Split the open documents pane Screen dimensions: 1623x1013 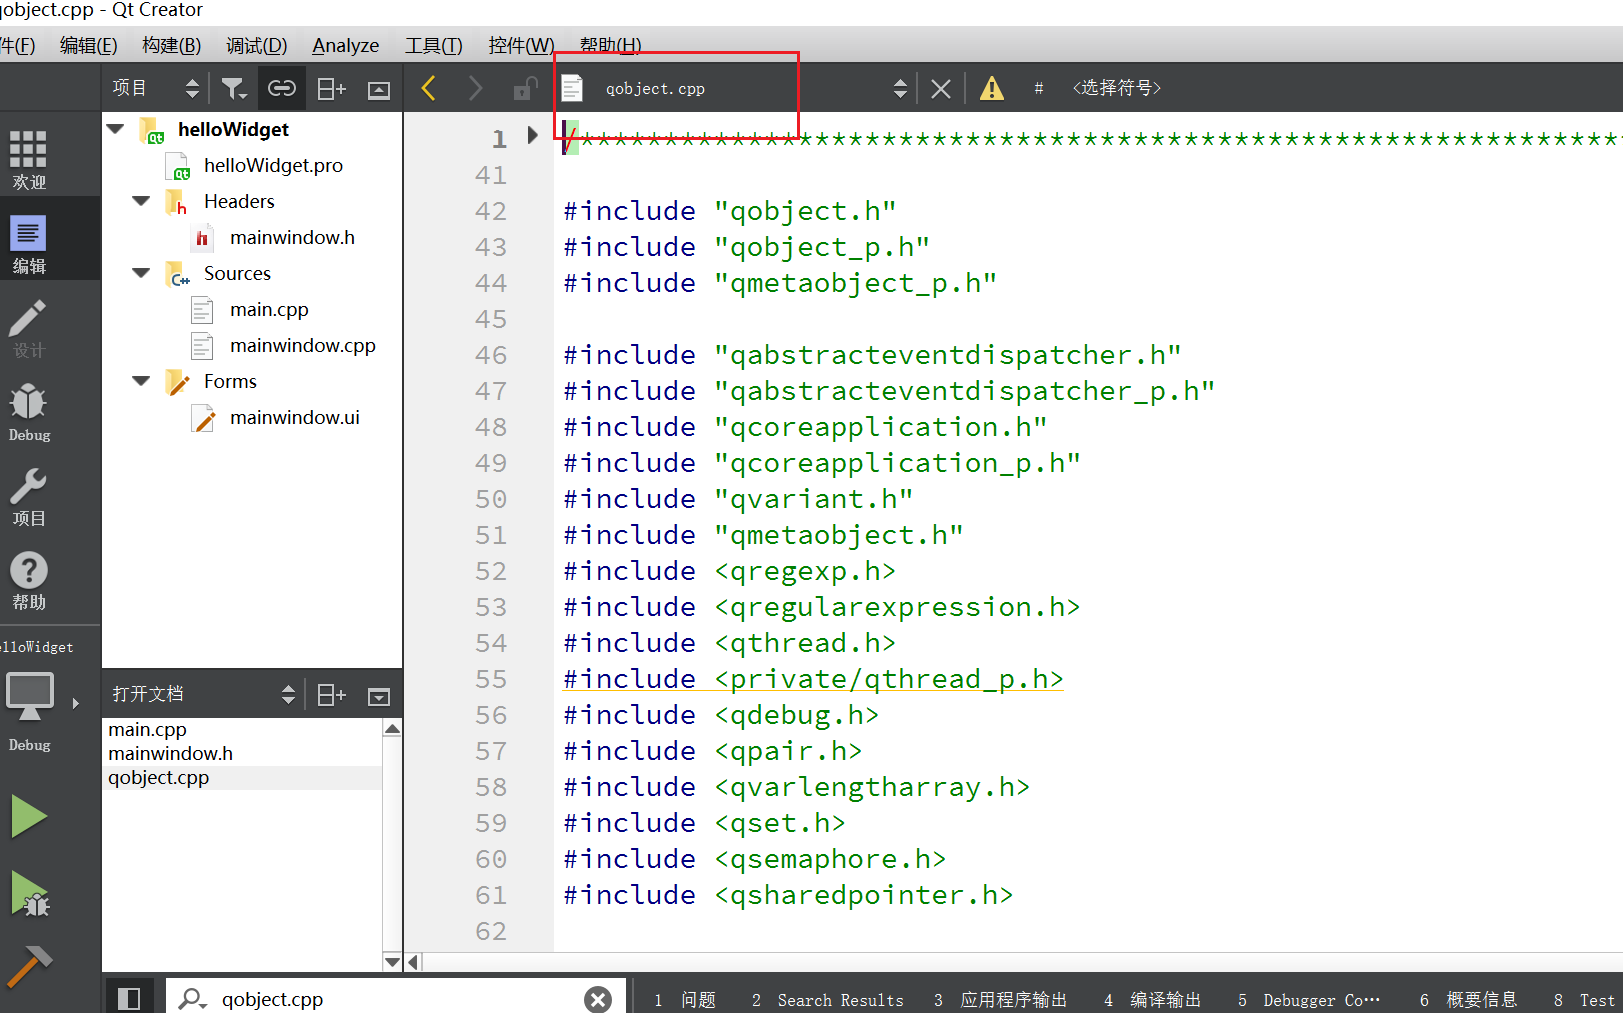click(x=331, y=694)
